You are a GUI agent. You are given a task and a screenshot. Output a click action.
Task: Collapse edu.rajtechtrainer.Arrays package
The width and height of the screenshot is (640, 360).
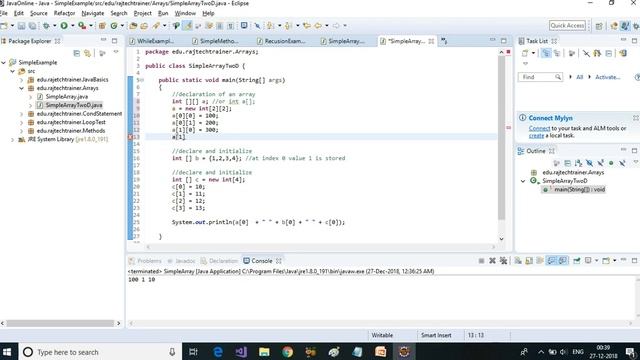[x=22, y=88]
